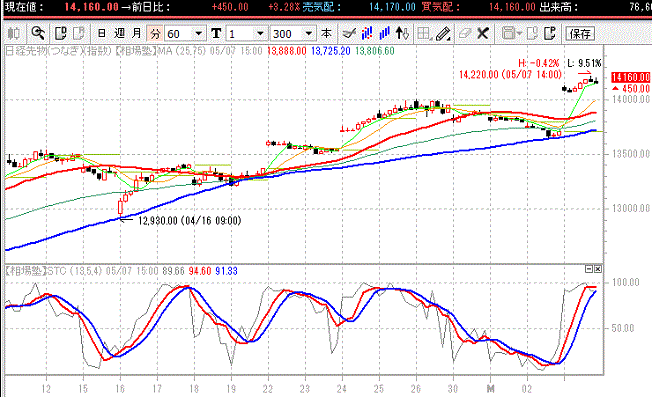Close the STC indicator panel
652x397 pixels.
point(598,269)
